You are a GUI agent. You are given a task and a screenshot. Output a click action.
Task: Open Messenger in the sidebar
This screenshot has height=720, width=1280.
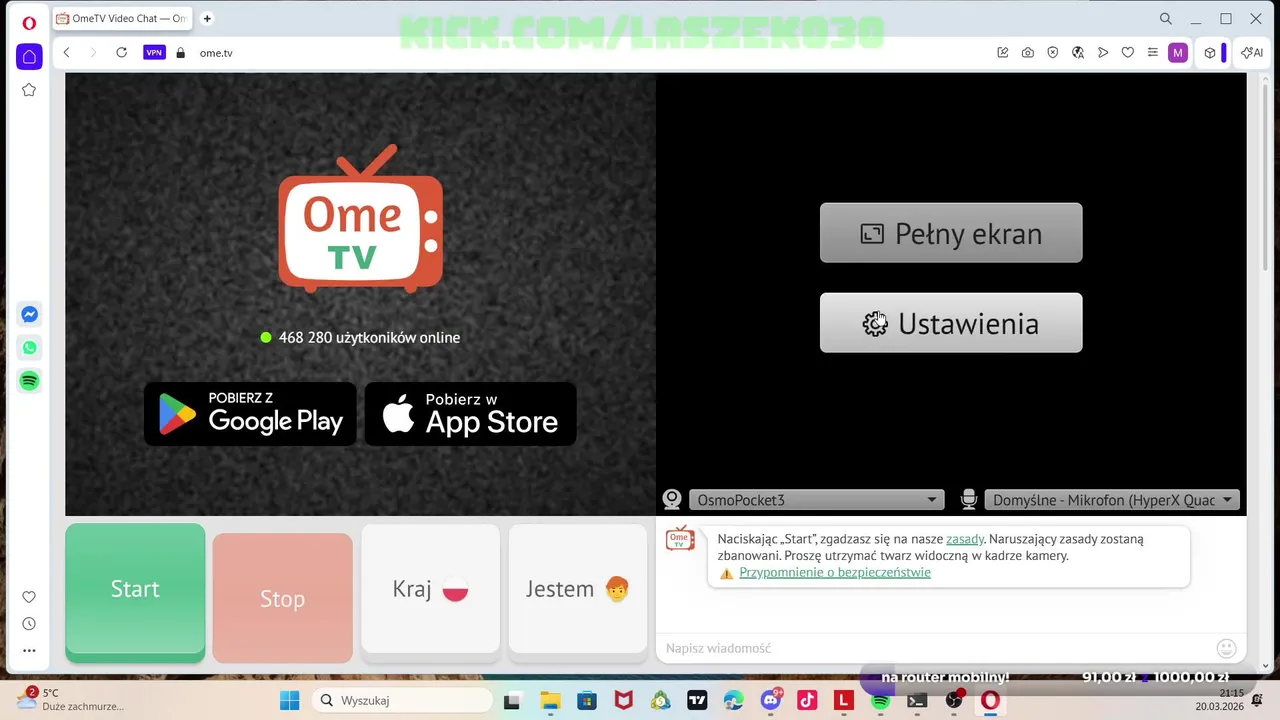[30, 314]
